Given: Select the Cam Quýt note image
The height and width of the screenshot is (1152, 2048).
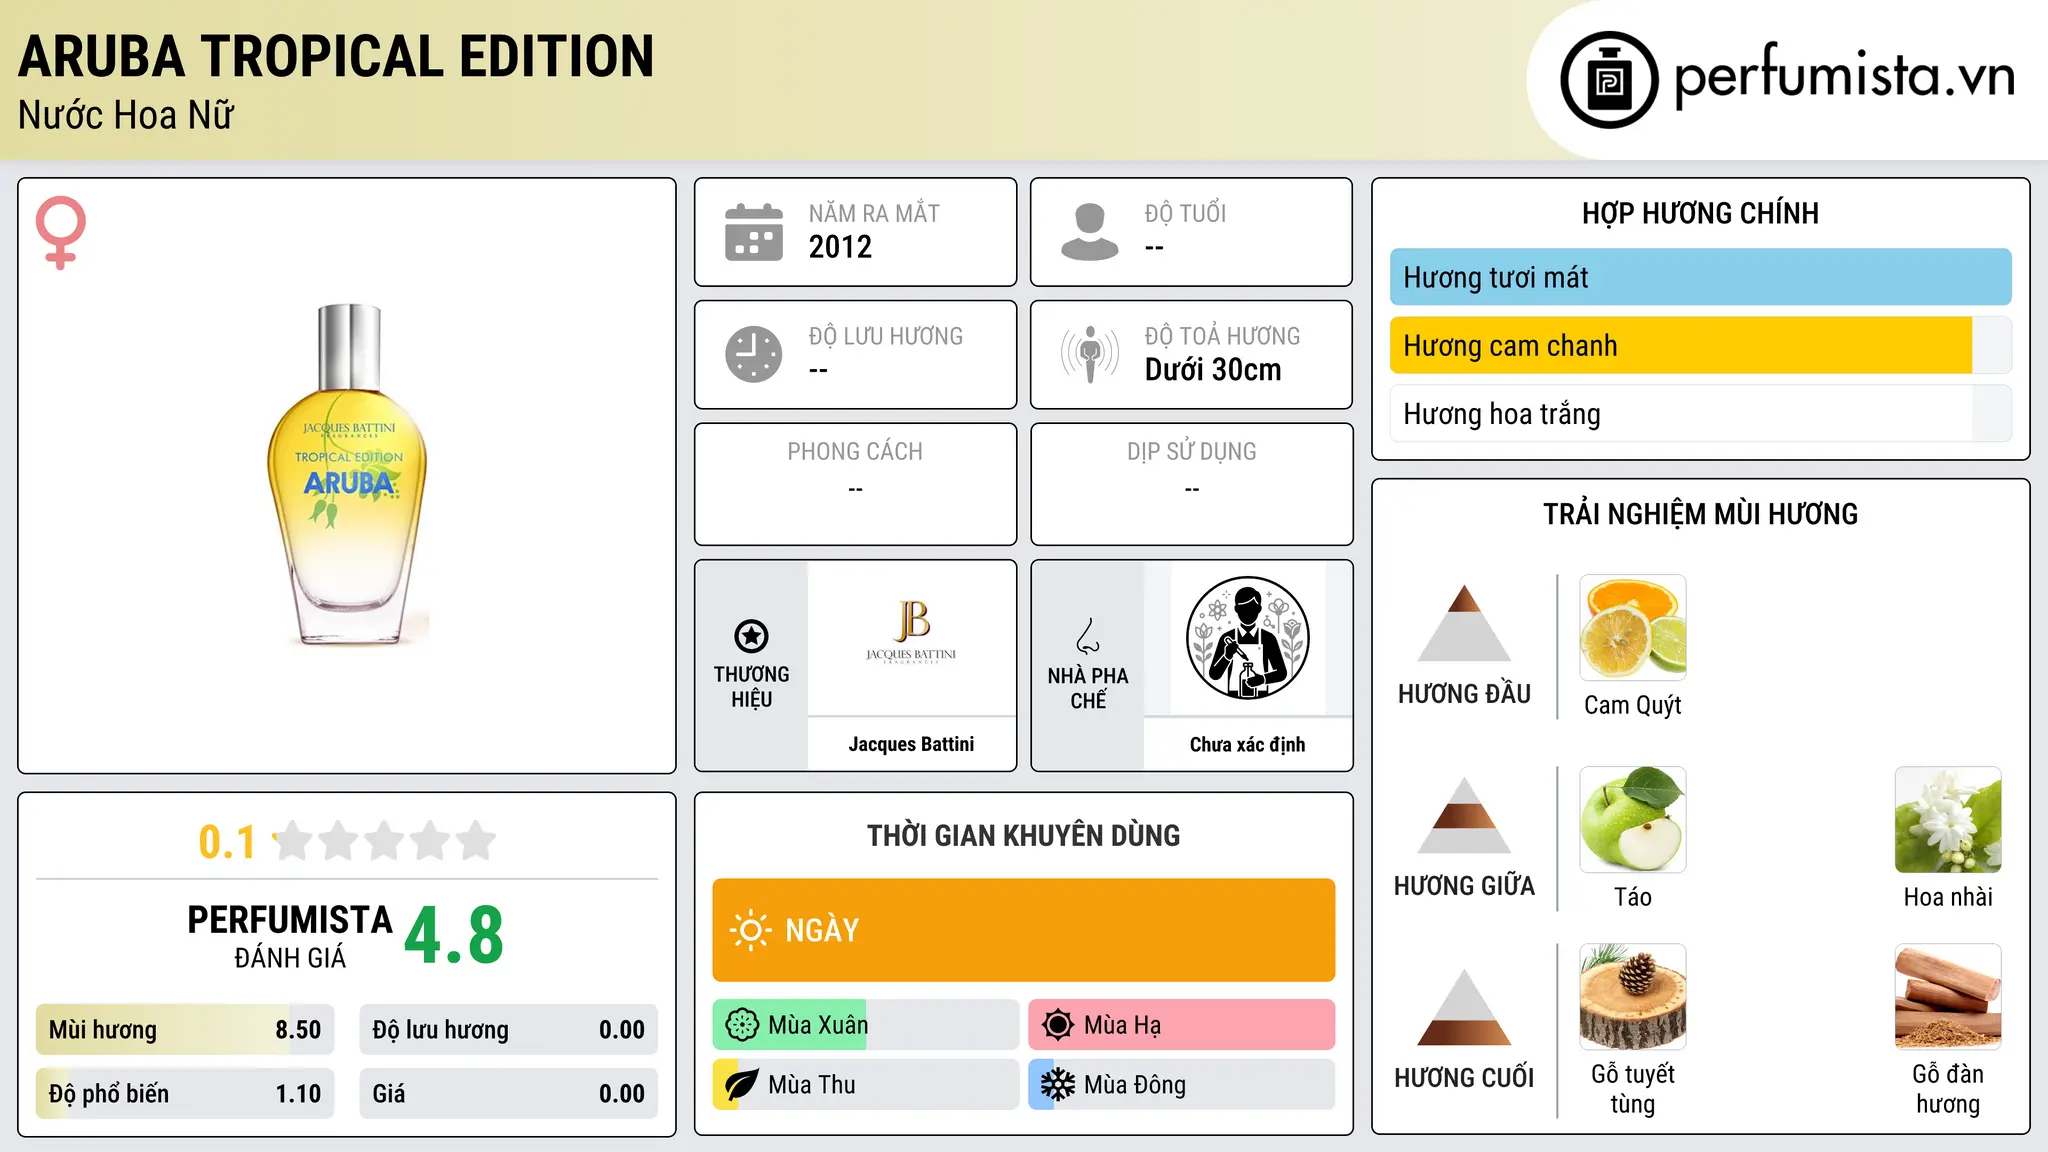Looking at the screenshot, I should [x=1633, y=628].
